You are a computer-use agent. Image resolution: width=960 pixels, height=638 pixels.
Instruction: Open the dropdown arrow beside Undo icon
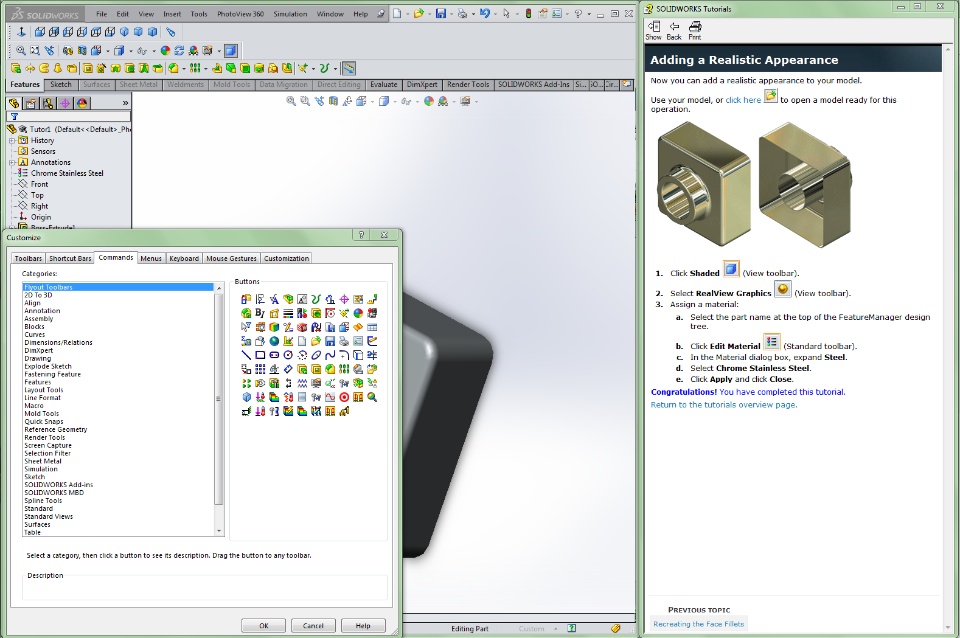point(495,13)
